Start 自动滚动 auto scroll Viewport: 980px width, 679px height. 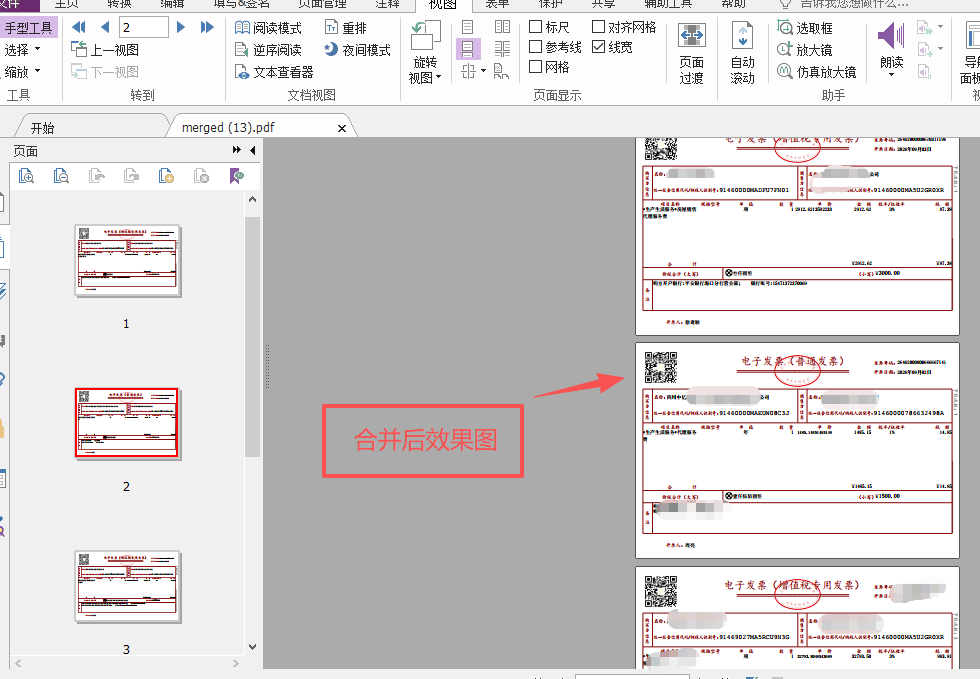click(742, 54)
